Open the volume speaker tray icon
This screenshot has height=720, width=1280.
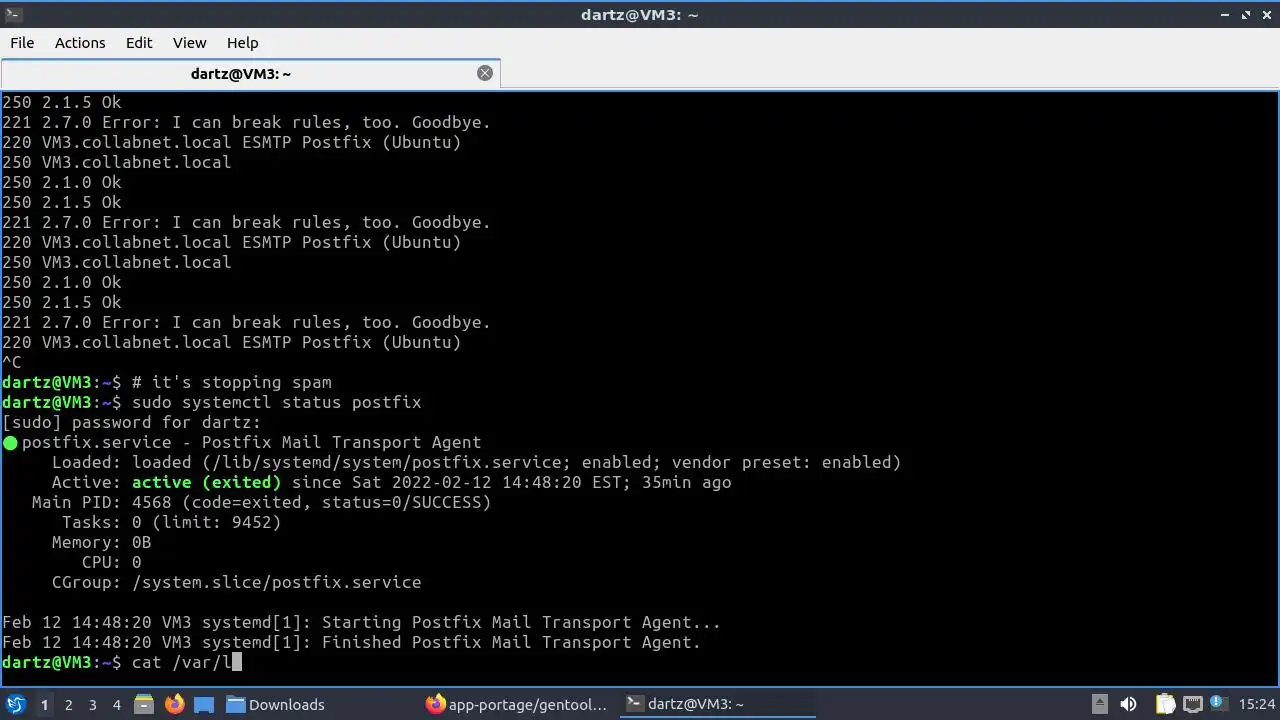click(1128, 704)
